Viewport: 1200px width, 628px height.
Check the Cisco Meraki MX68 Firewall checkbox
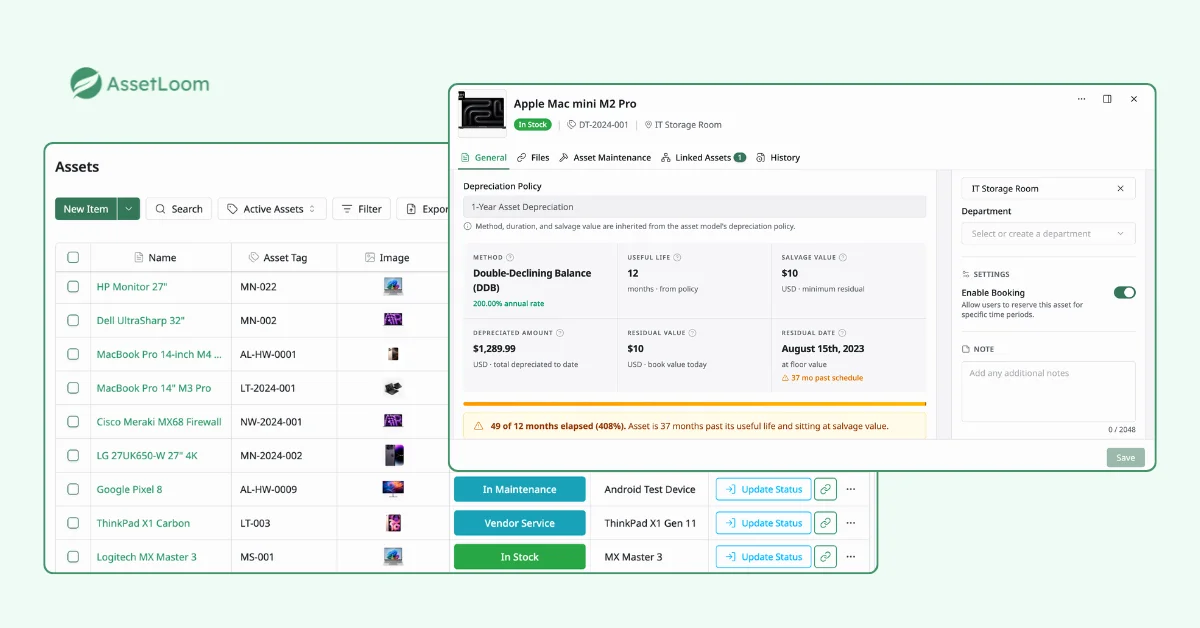click(x=73, y=422)
